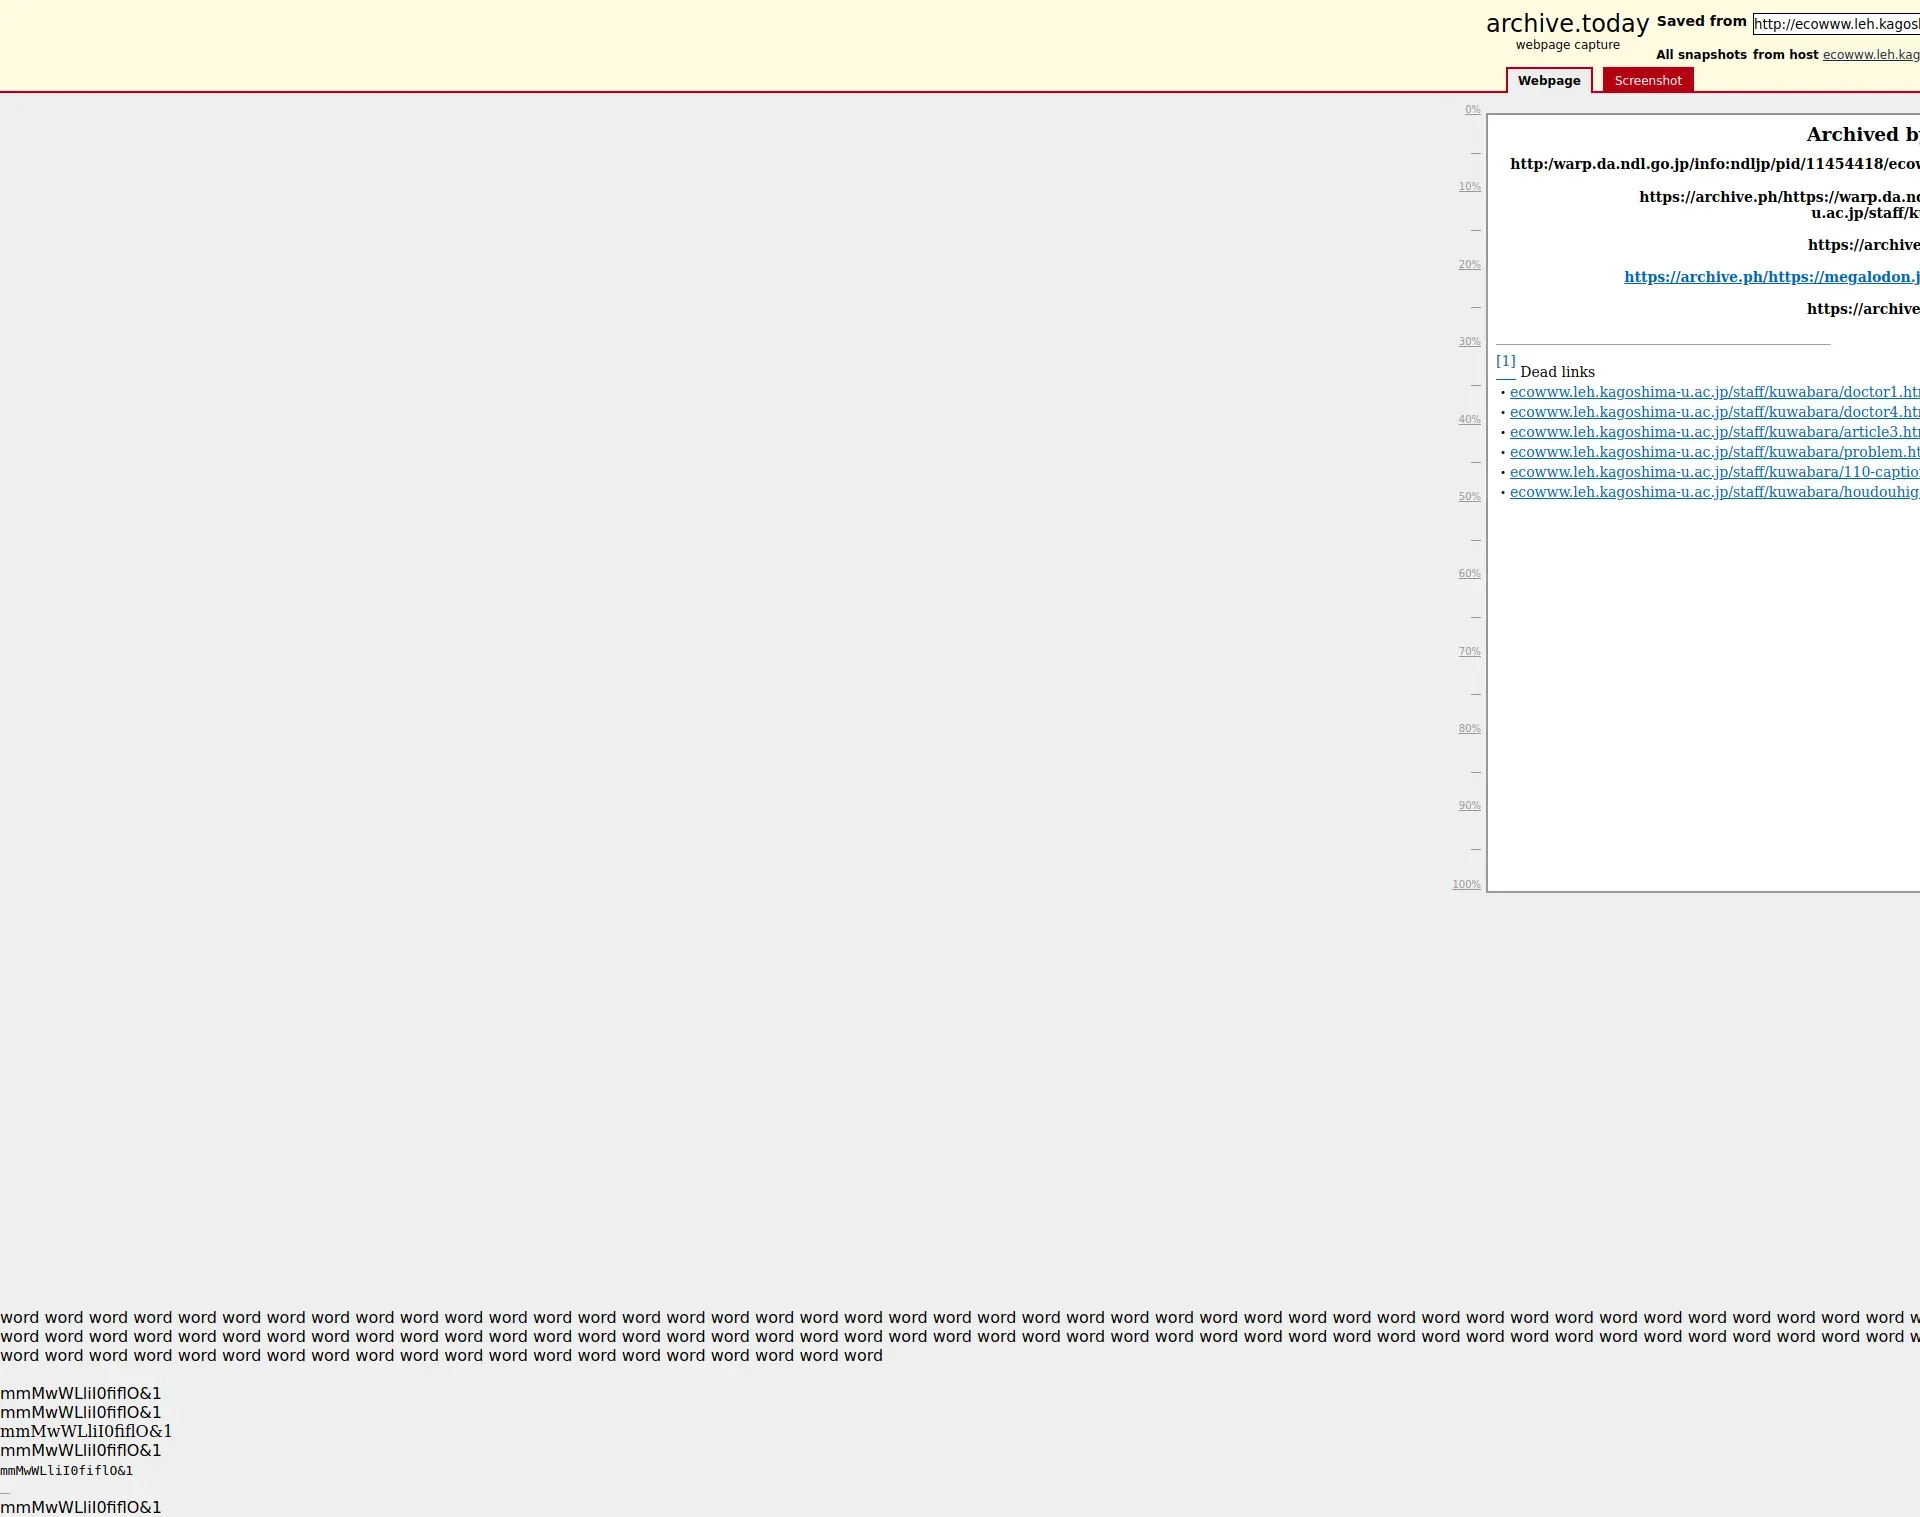Open the article3 dead link
This screenshot has width=1920, height=1517.
(x=1714, y=432)
